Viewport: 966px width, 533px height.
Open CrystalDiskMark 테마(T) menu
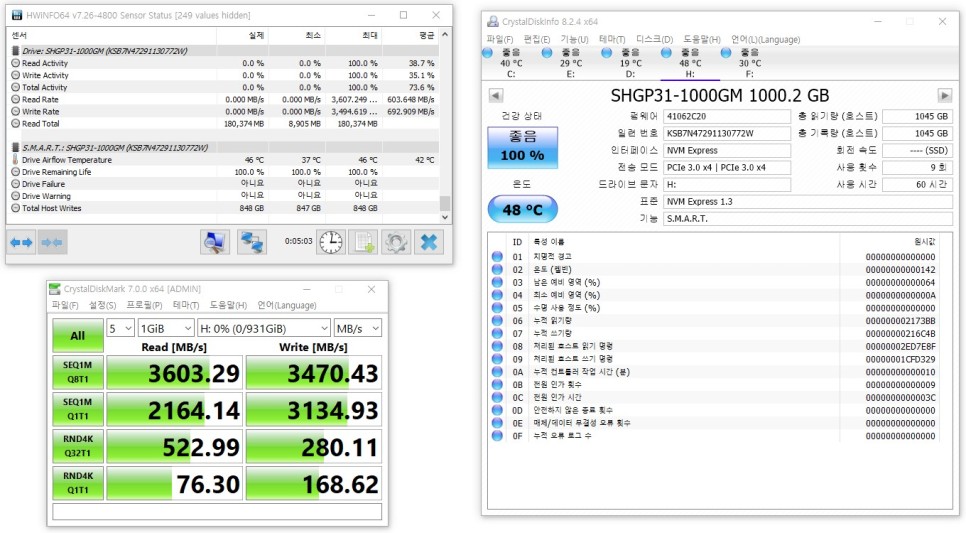coord(186,305)
